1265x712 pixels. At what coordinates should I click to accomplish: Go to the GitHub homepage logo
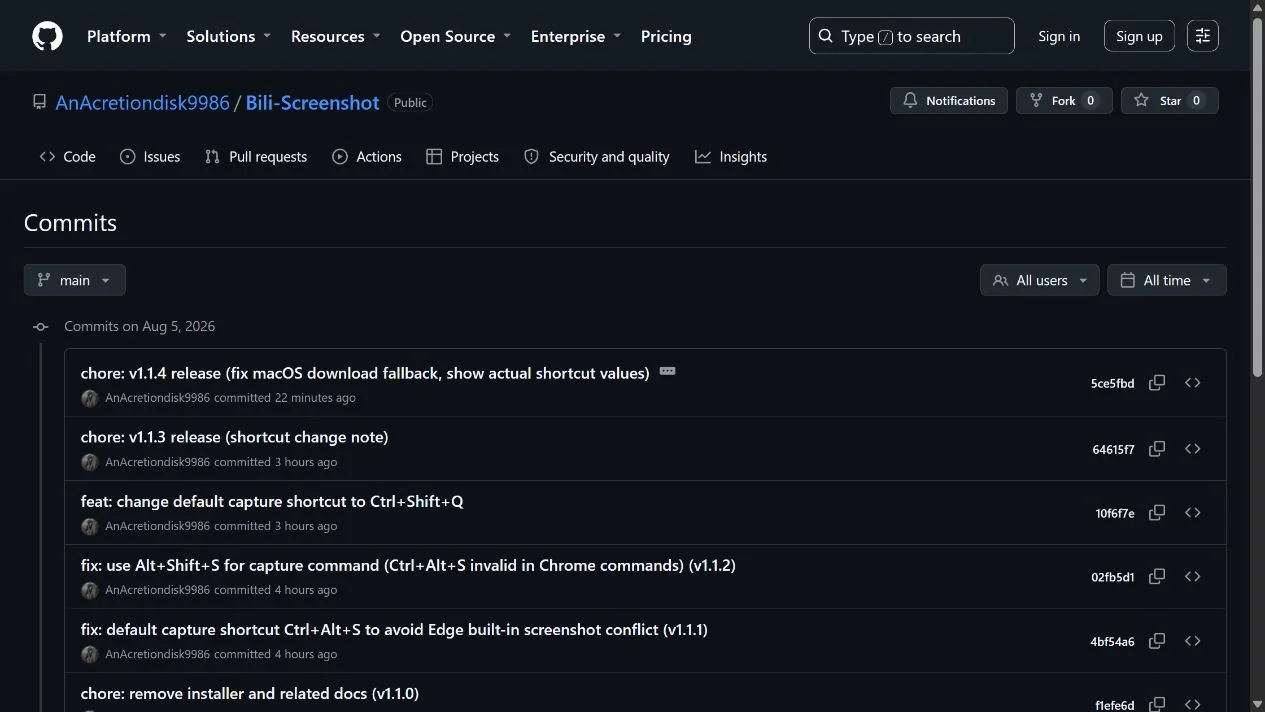click(47, 36)
